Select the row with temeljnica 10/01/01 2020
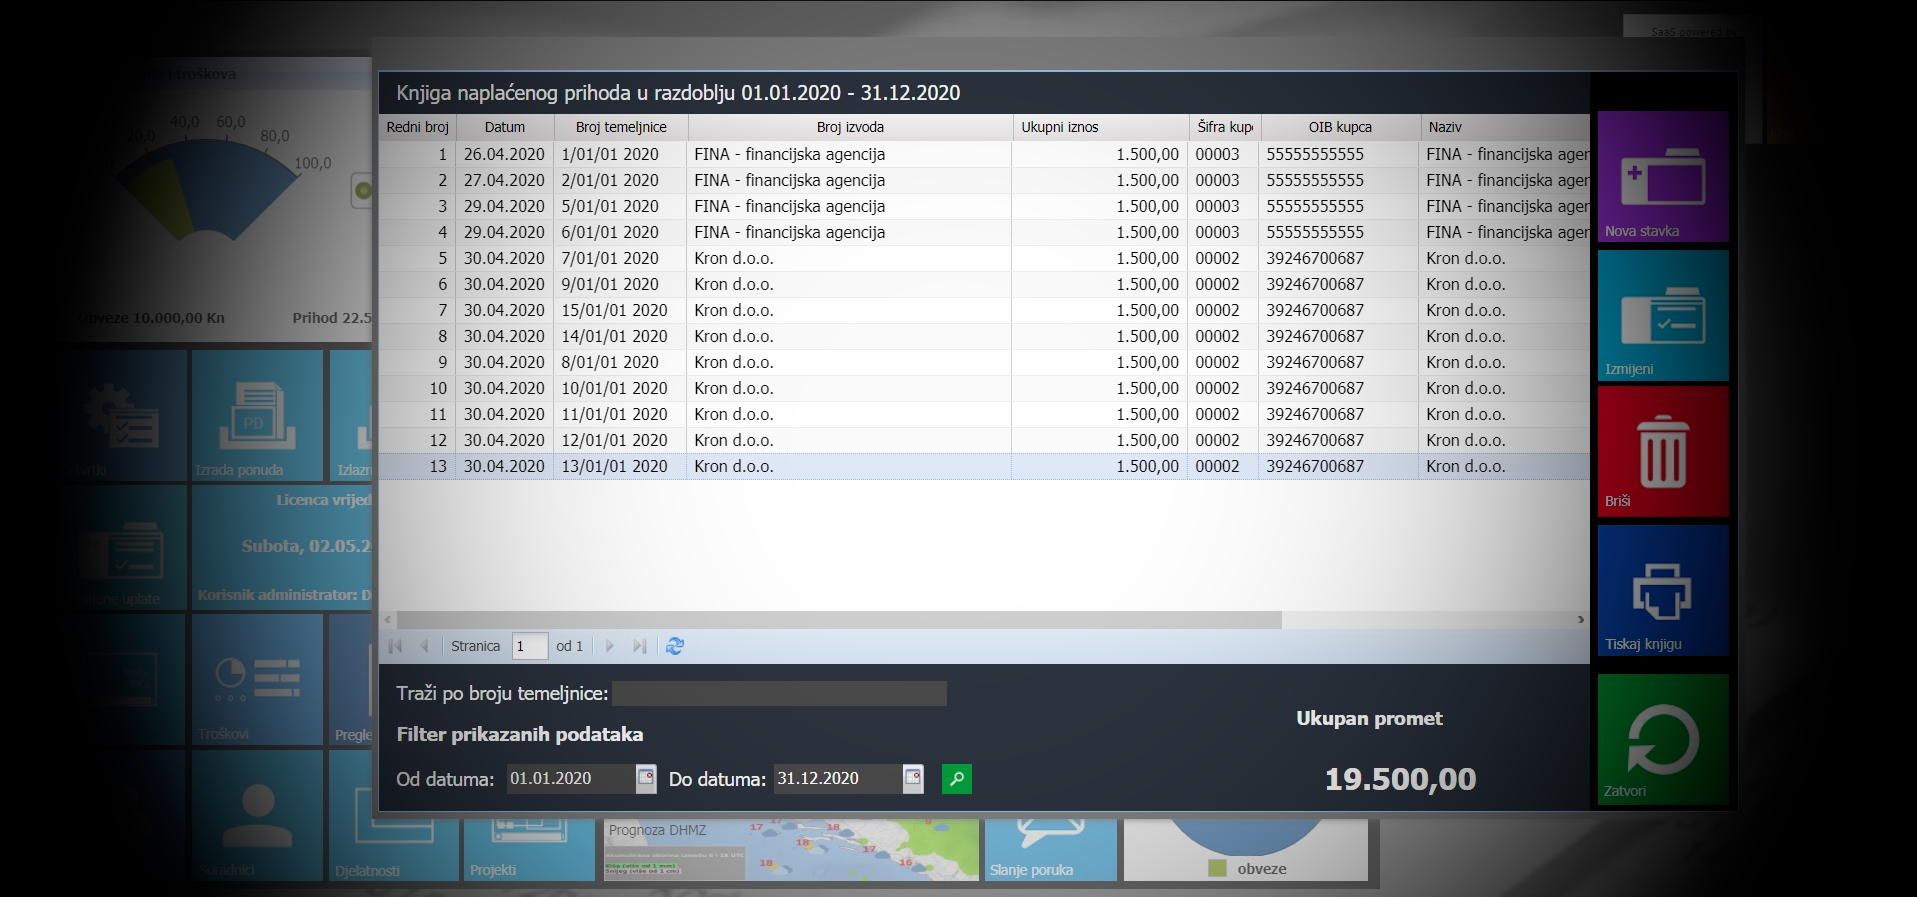The height and width of the screenshot is (897, 1917). [984, 388]
